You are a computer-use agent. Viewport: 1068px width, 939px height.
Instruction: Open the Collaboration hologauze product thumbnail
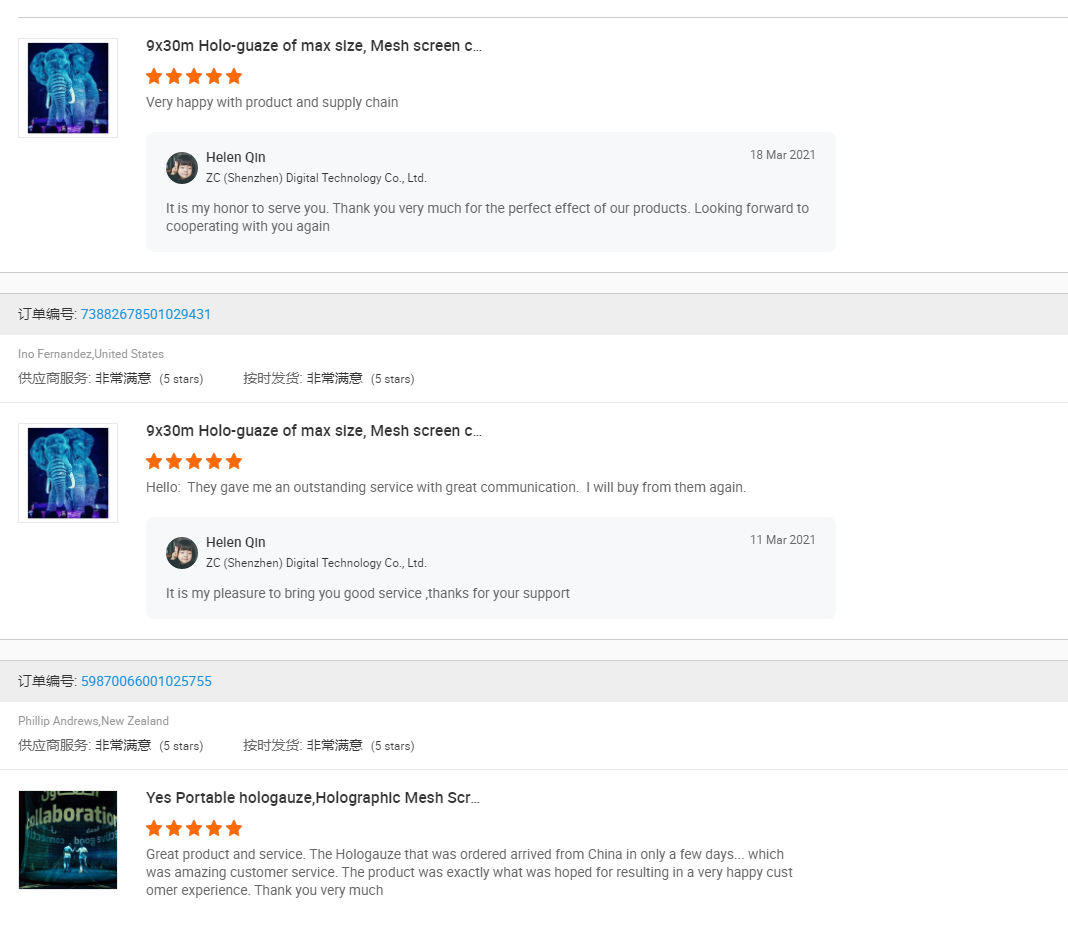point(67,840)
